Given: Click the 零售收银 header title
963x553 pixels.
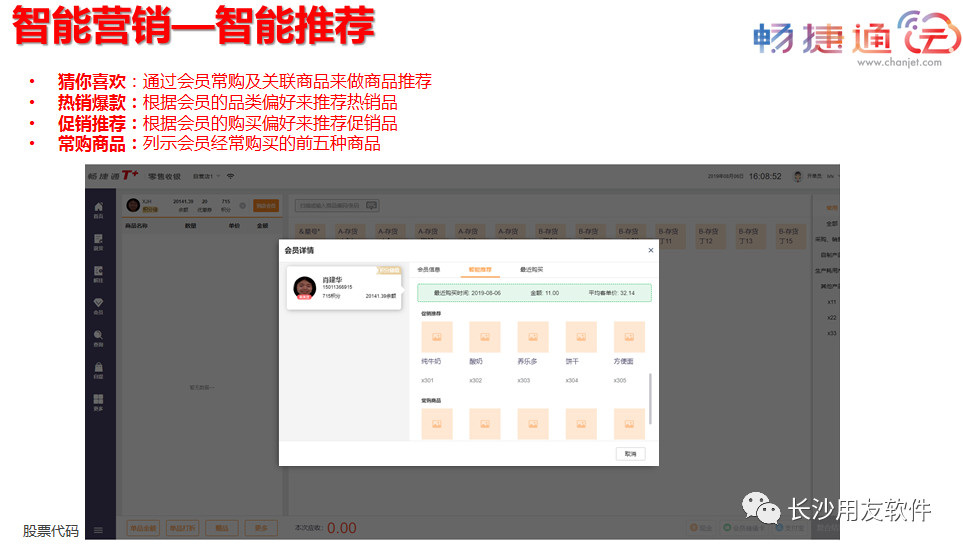Looking at the screenshot, I should (x=165, y=176).
